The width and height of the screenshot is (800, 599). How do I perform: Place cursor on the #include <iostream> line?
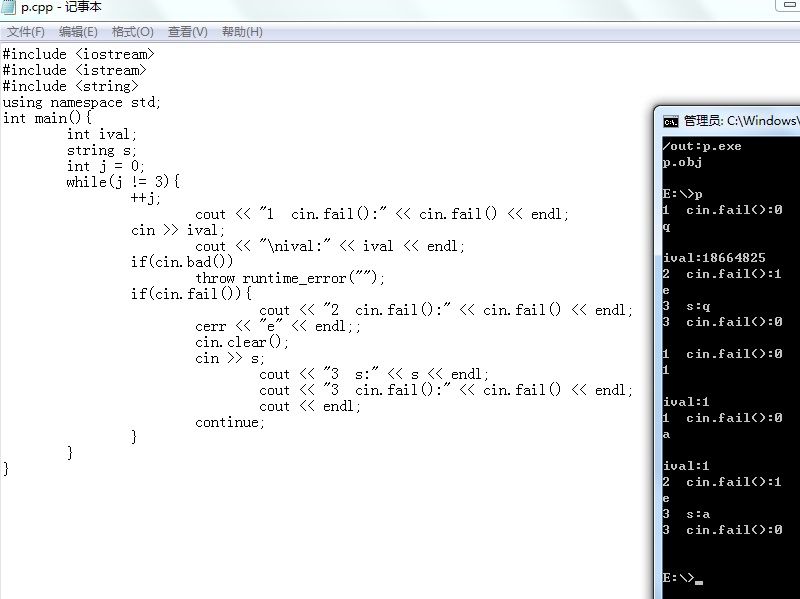click(78, 54)
